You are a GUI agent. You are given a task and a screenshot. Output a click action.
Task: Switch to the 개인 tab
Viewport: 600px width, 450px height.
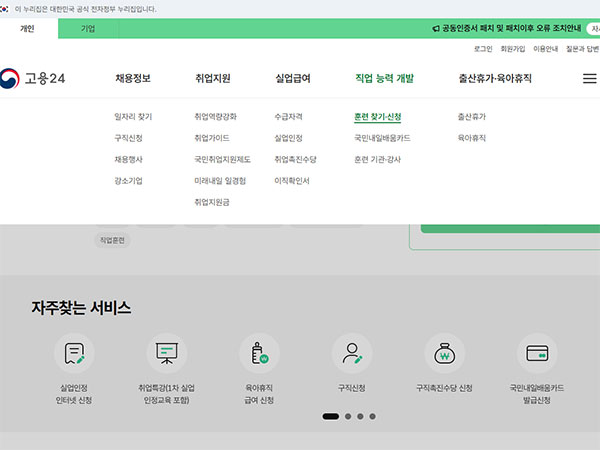point(27,29)
